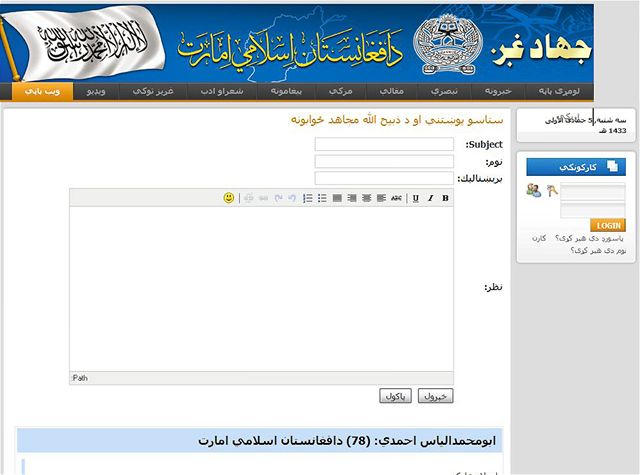Screen dimensions: 640x475
Task: Click the users icon in login box
Action: (x=533, y=190)
